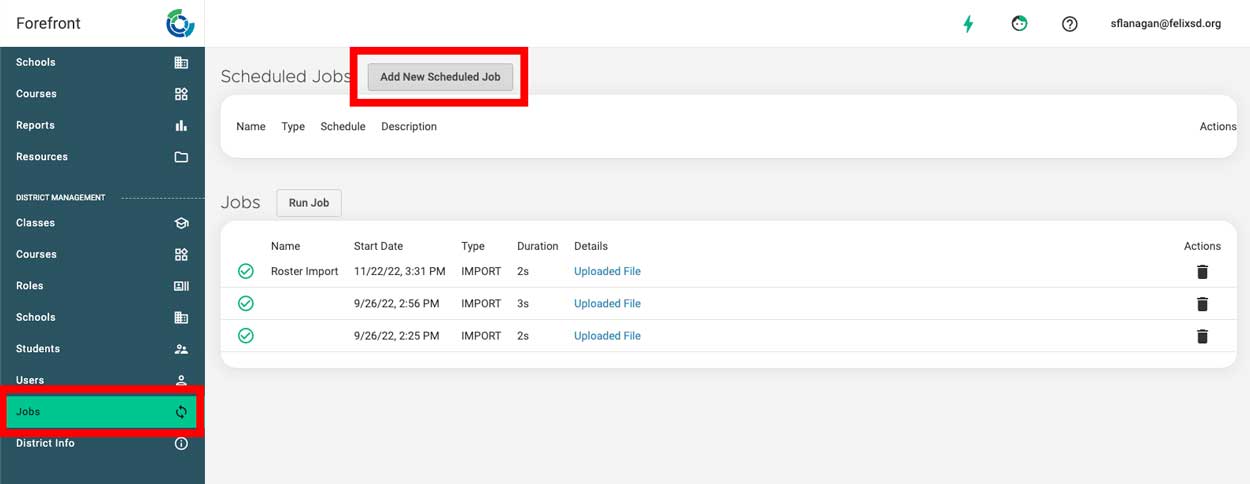Open Resources in the sidebar
The height and width of the screenshot is (484, 1250).
point(102,157)
